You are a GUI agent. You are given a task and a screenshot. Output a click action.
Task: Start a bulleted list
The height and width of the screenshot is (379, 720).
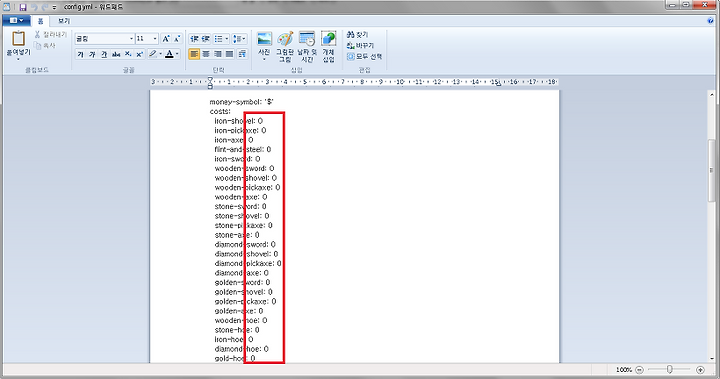[219, 39]
